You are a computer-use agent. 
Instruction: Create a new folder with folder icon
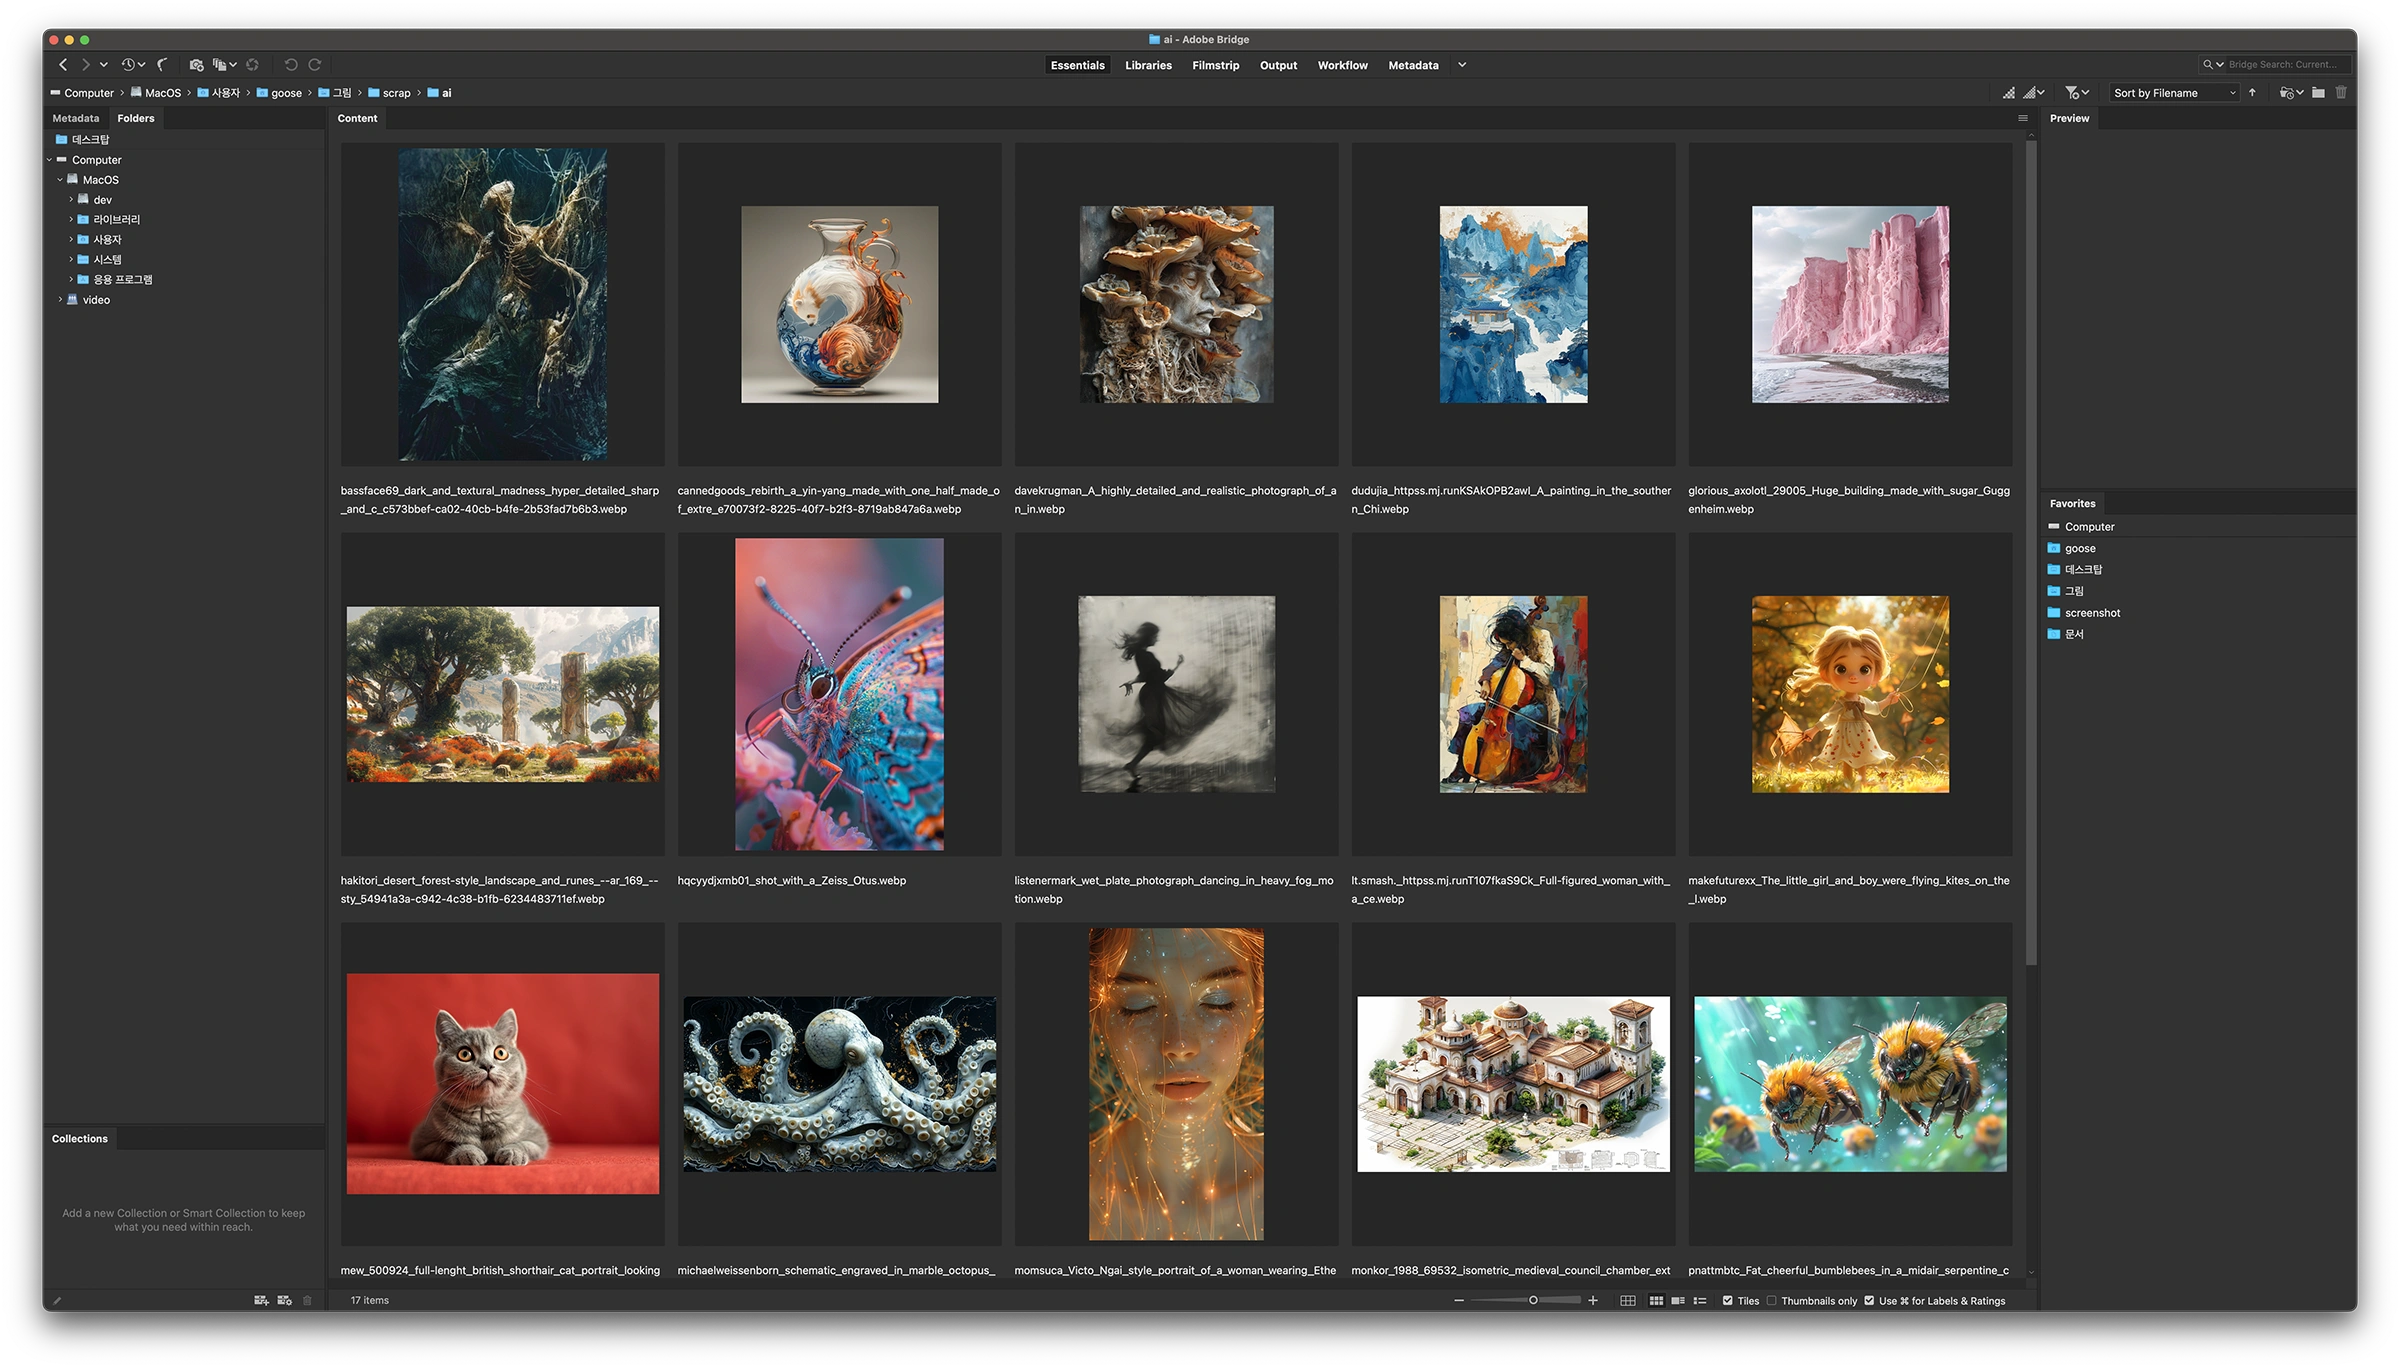(2318, 93)
